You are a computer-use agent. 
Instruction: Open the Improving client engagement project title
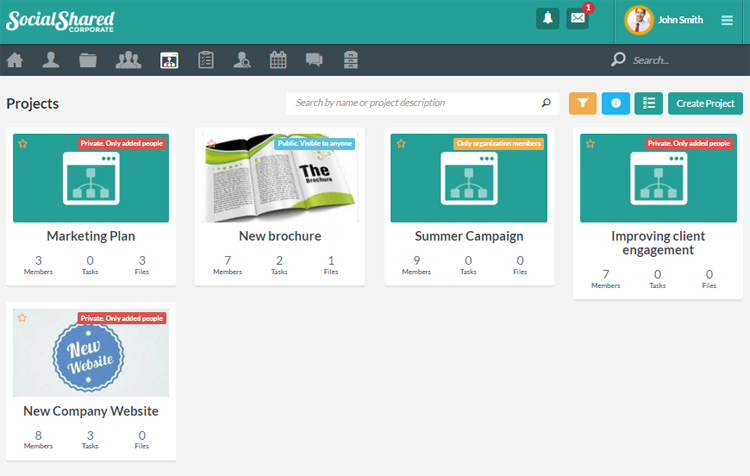(x=657, y=243)
